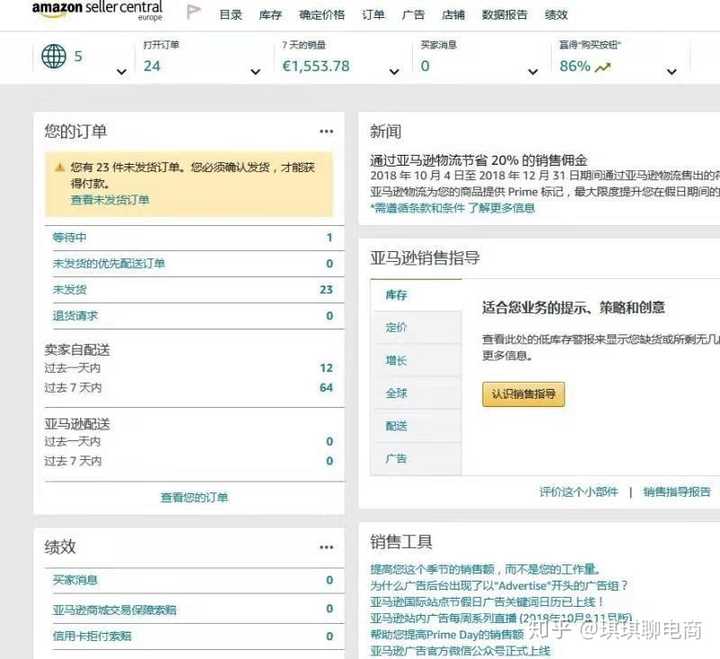Open the 广告 menu in top navigation
The width and height of the screenshot is (720, 659).
point(413,15)
